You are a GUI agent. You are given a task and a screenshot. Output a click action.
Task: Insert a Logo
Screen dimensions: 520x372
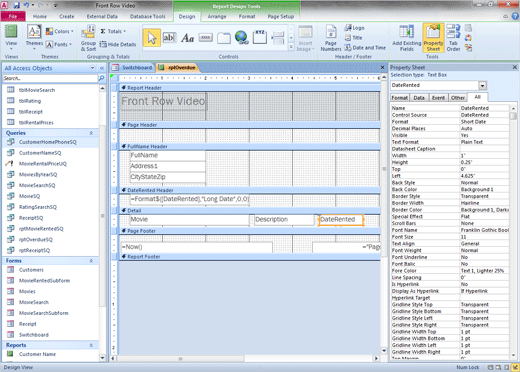[355, 28]
